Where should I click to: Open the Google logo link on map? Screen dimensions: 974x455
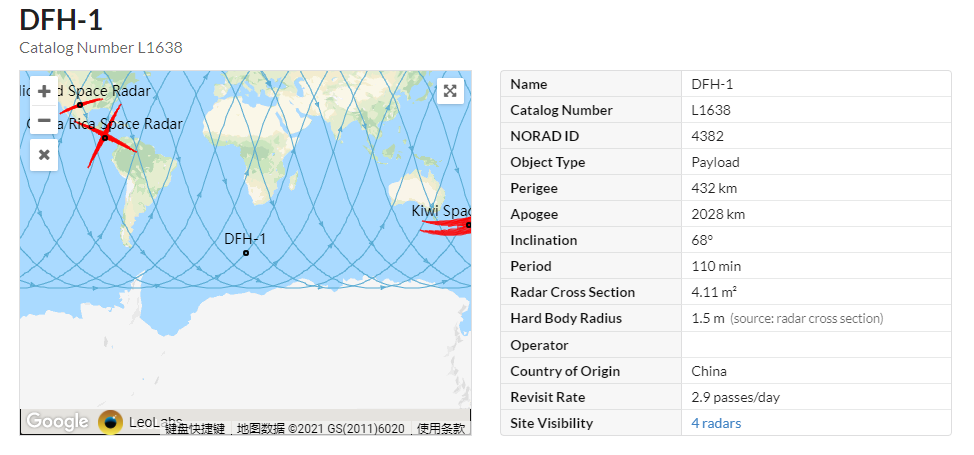(x=57, y=422)
